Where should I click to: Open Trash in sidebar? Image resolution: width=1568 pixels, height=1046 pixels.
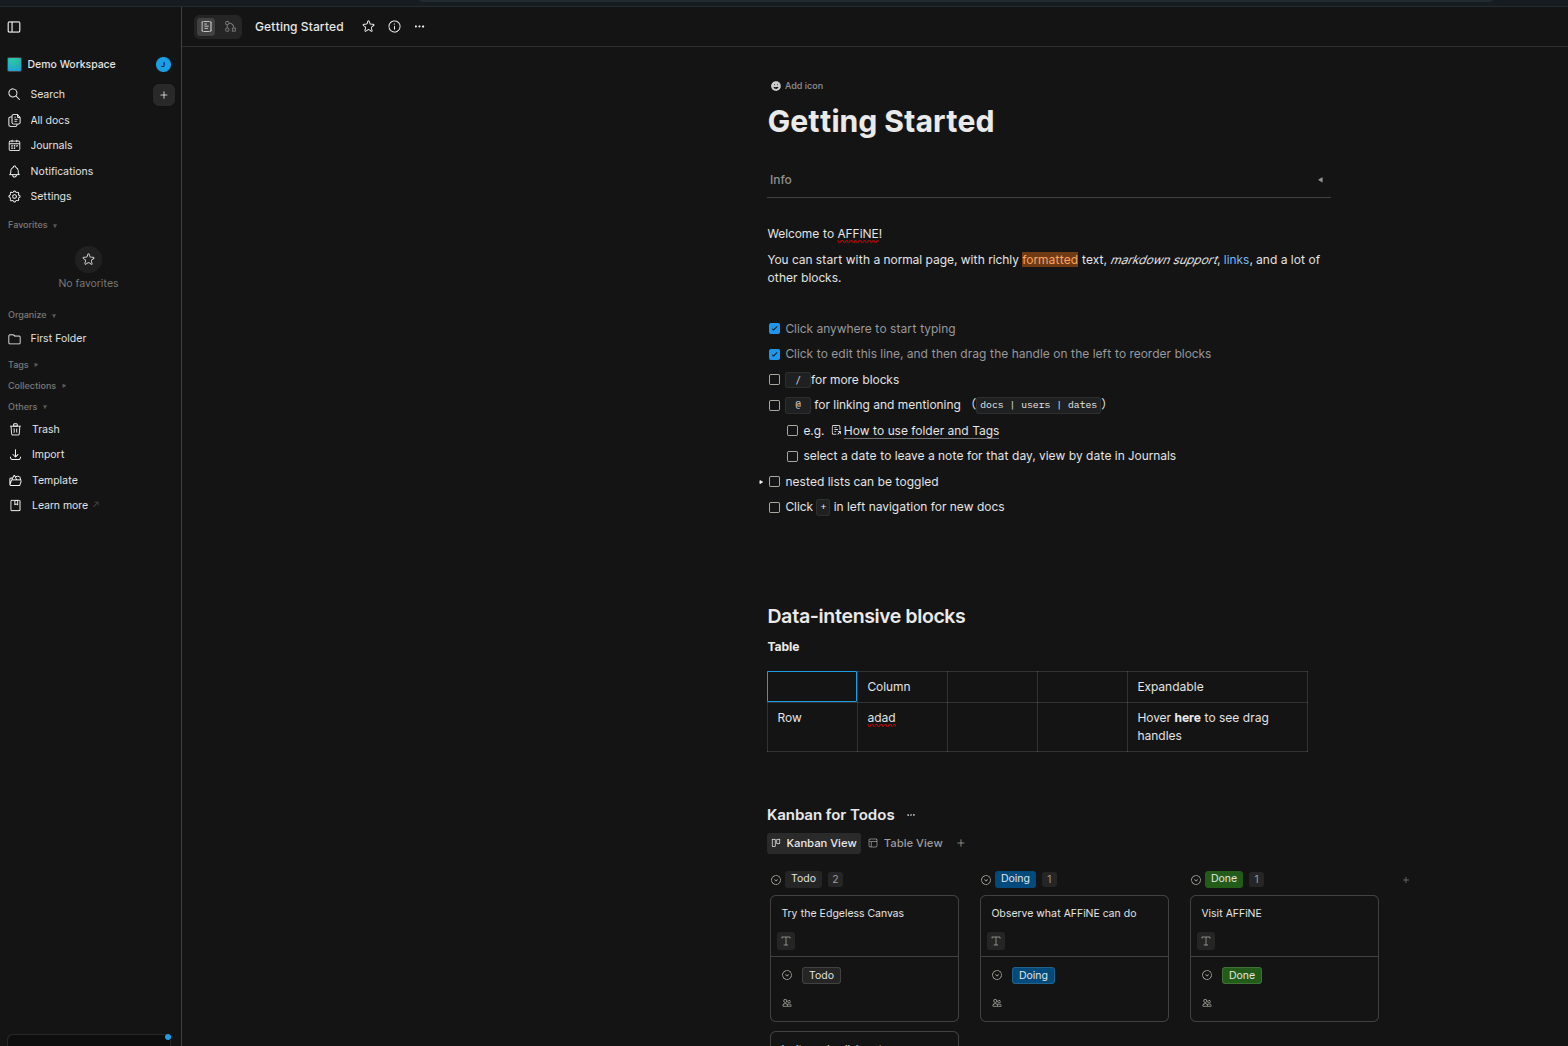click(45, 430)
